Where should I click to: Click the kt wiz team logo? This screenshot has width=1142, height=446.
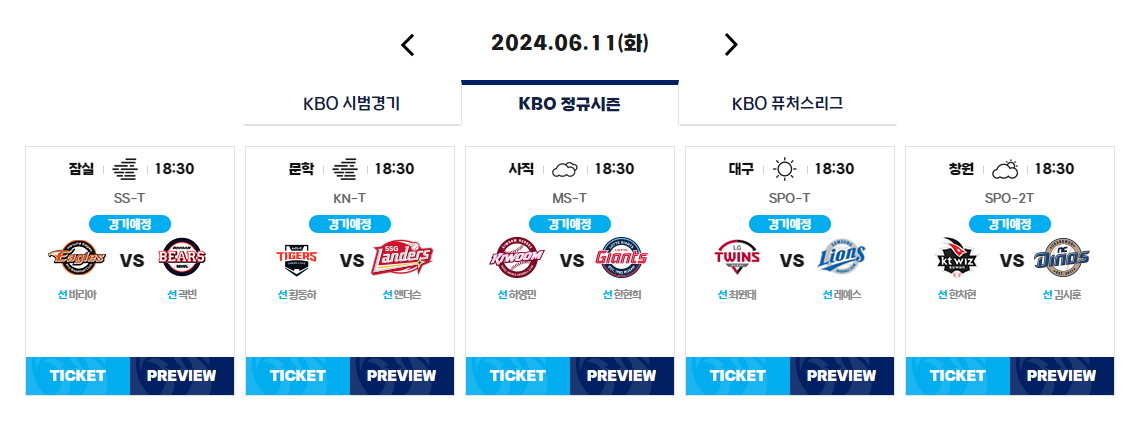[x=957, y=257]
